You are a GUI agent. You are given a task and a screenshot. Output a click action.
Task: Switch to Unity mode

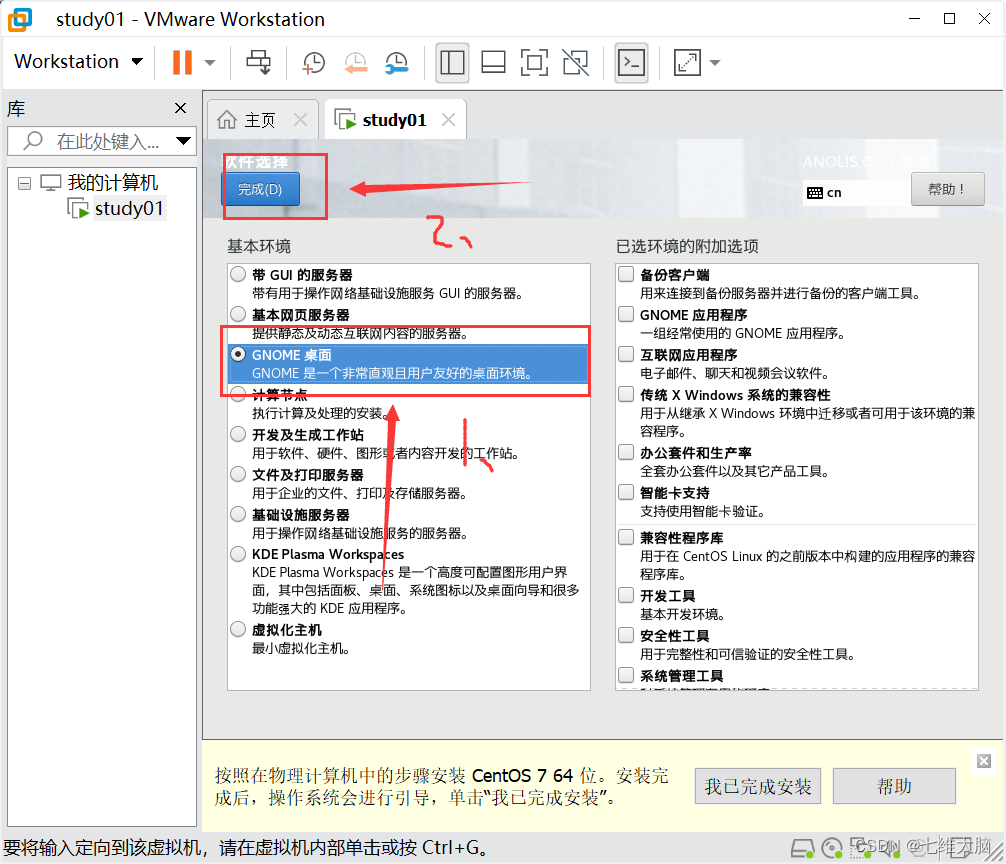[575, 62]
